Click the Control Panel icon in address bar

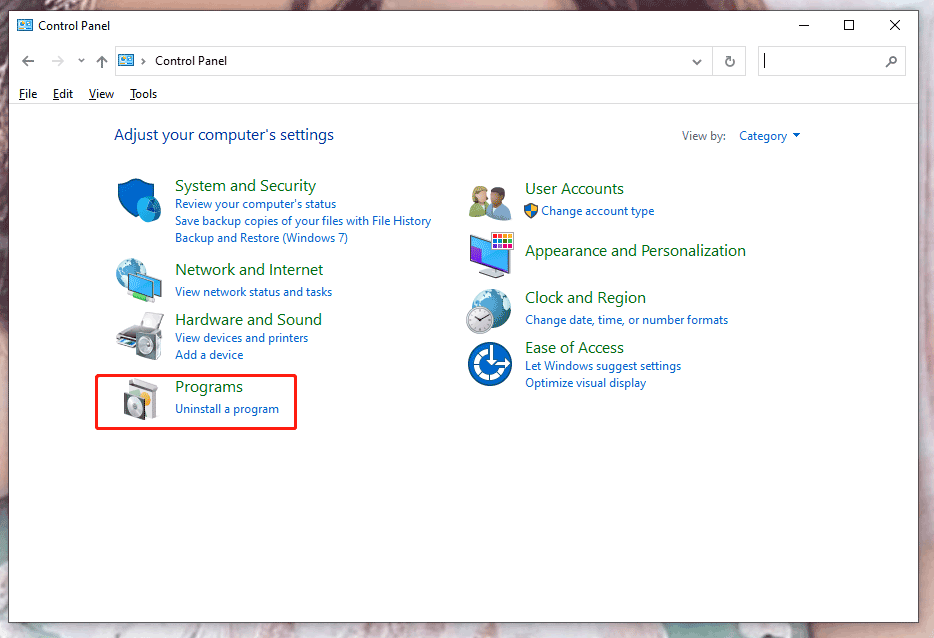point(126,60)
